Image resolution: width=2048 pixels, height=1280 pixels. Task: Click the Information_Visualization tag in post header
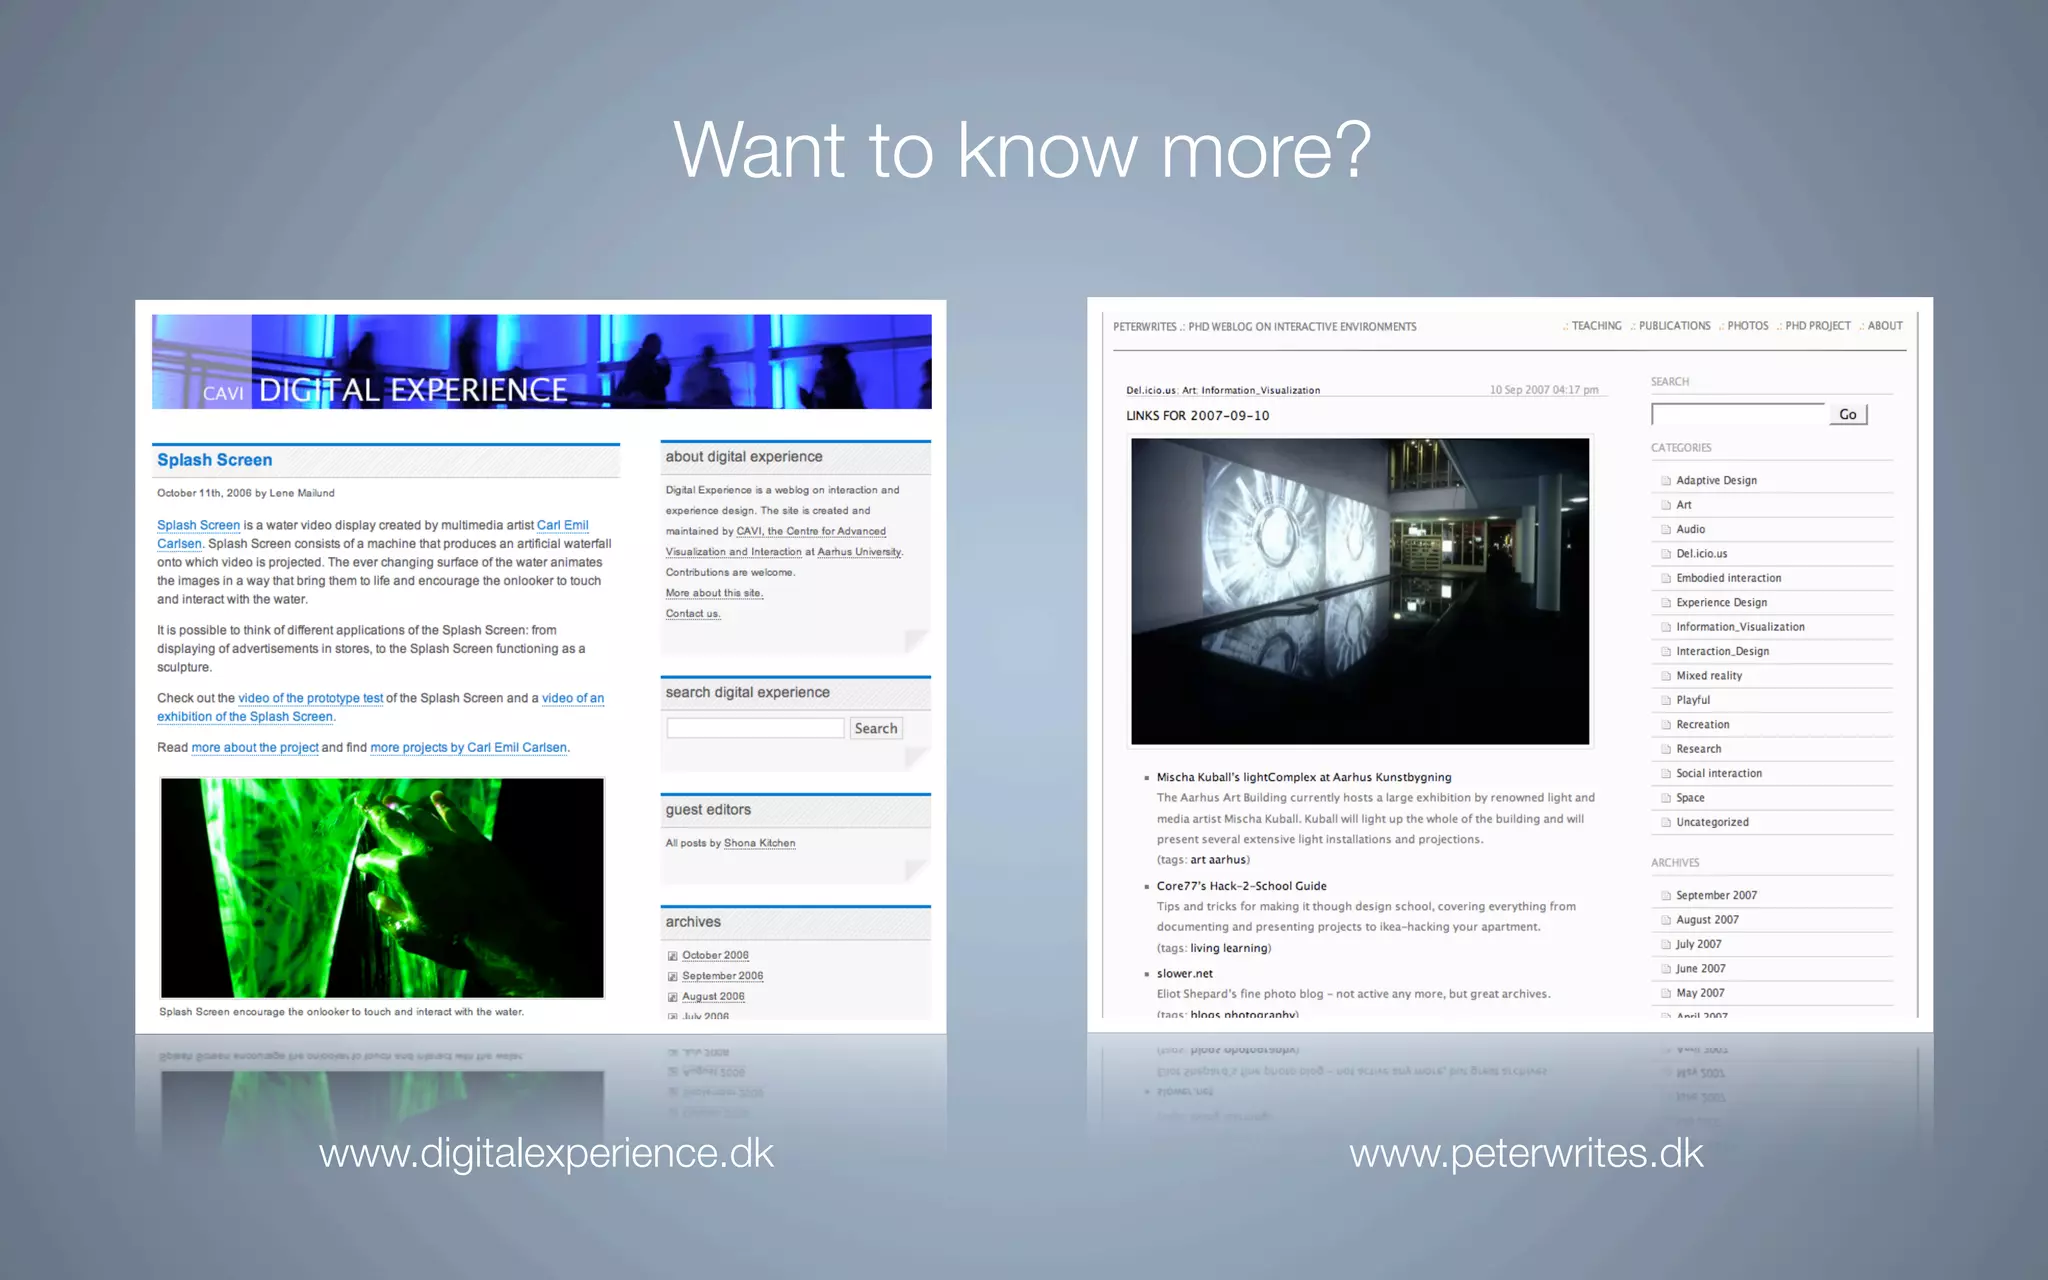[x=1260, y=391]
